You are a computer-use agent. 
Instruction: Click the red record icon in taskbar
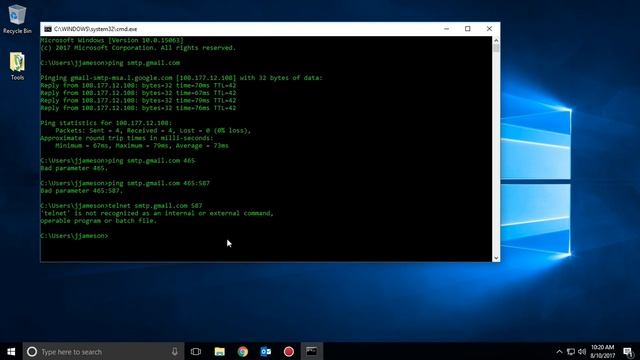point(289,351)
